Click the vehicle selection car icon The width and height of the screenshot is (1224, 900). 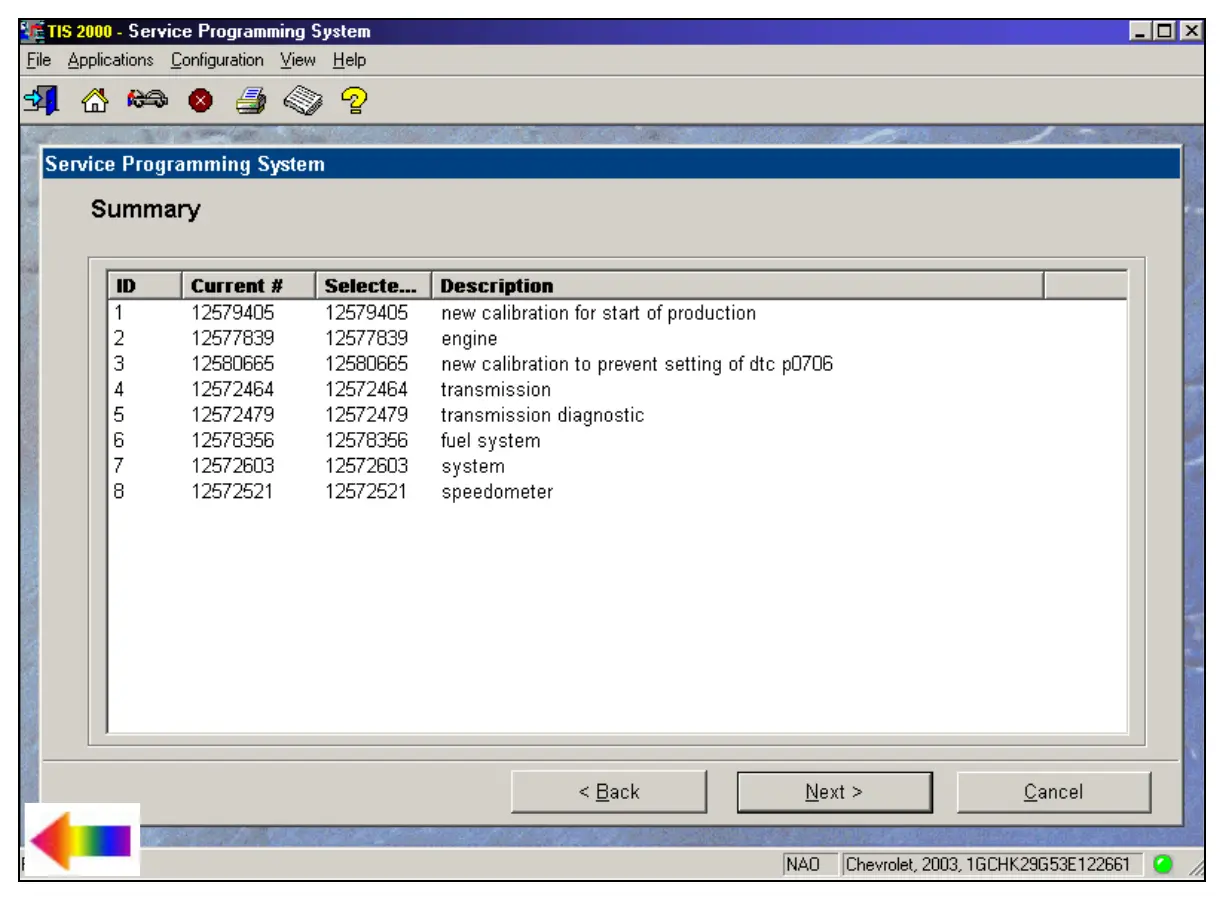147,100
